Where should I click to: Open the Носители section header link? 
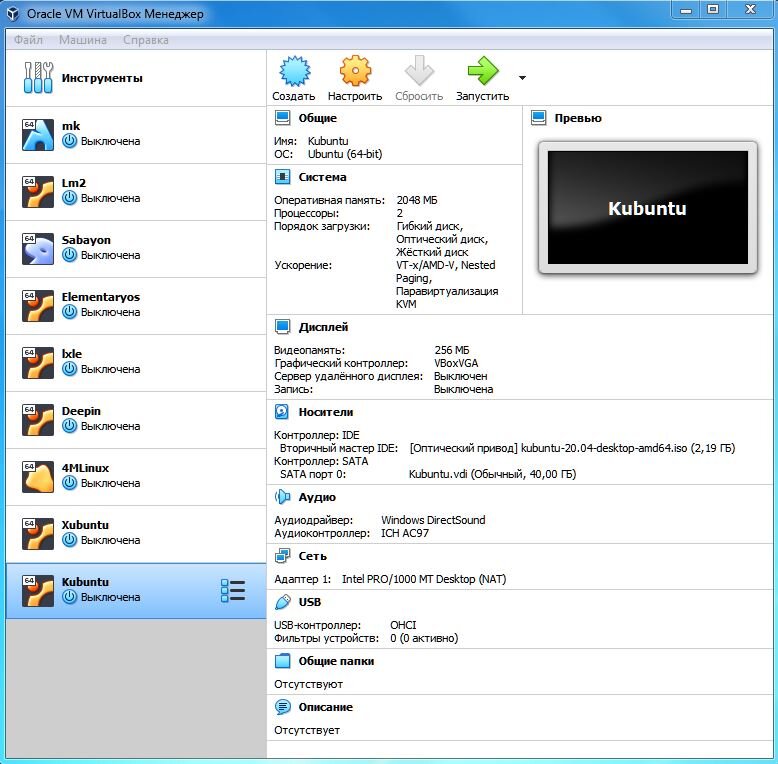(326, 412)
